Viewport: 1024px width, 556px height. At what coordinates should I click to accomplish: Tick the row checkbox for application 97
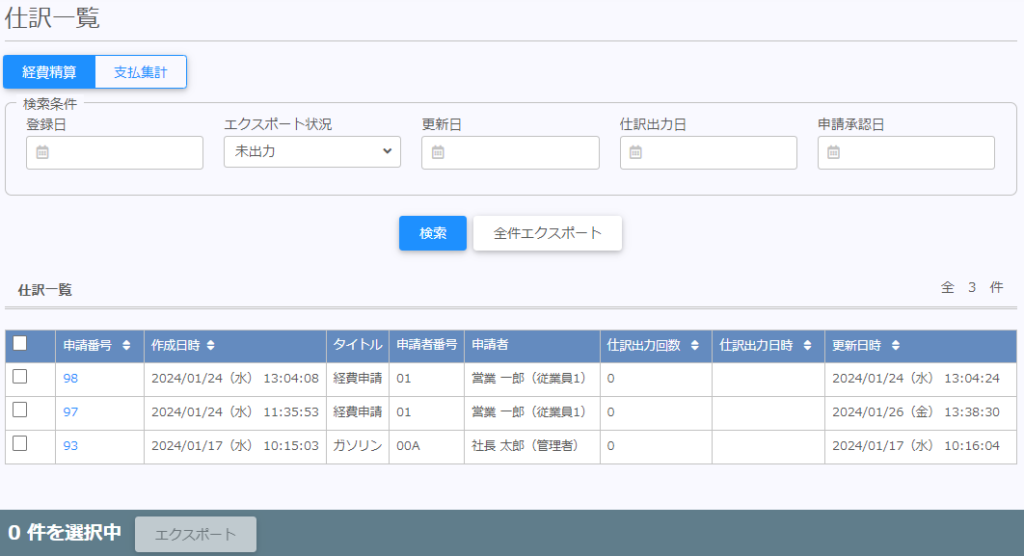pyautogui.click(x=20, y=411)
